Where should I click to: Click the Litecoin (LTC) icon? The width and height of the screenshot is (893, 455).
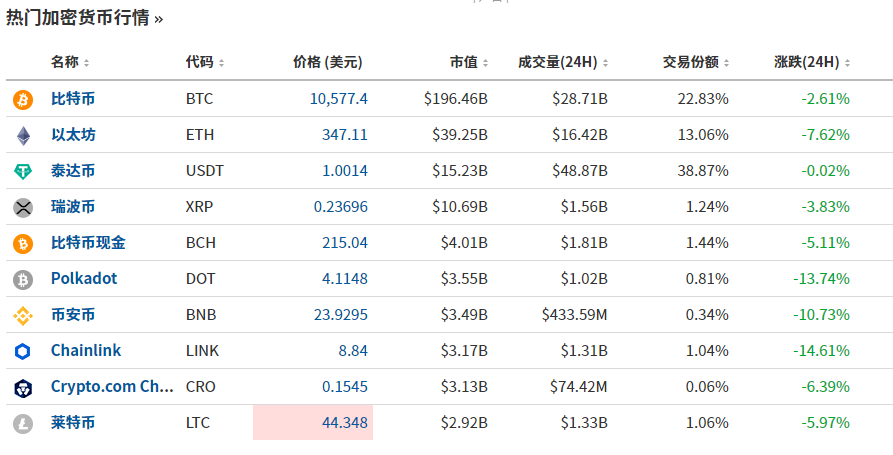[23, 424]
